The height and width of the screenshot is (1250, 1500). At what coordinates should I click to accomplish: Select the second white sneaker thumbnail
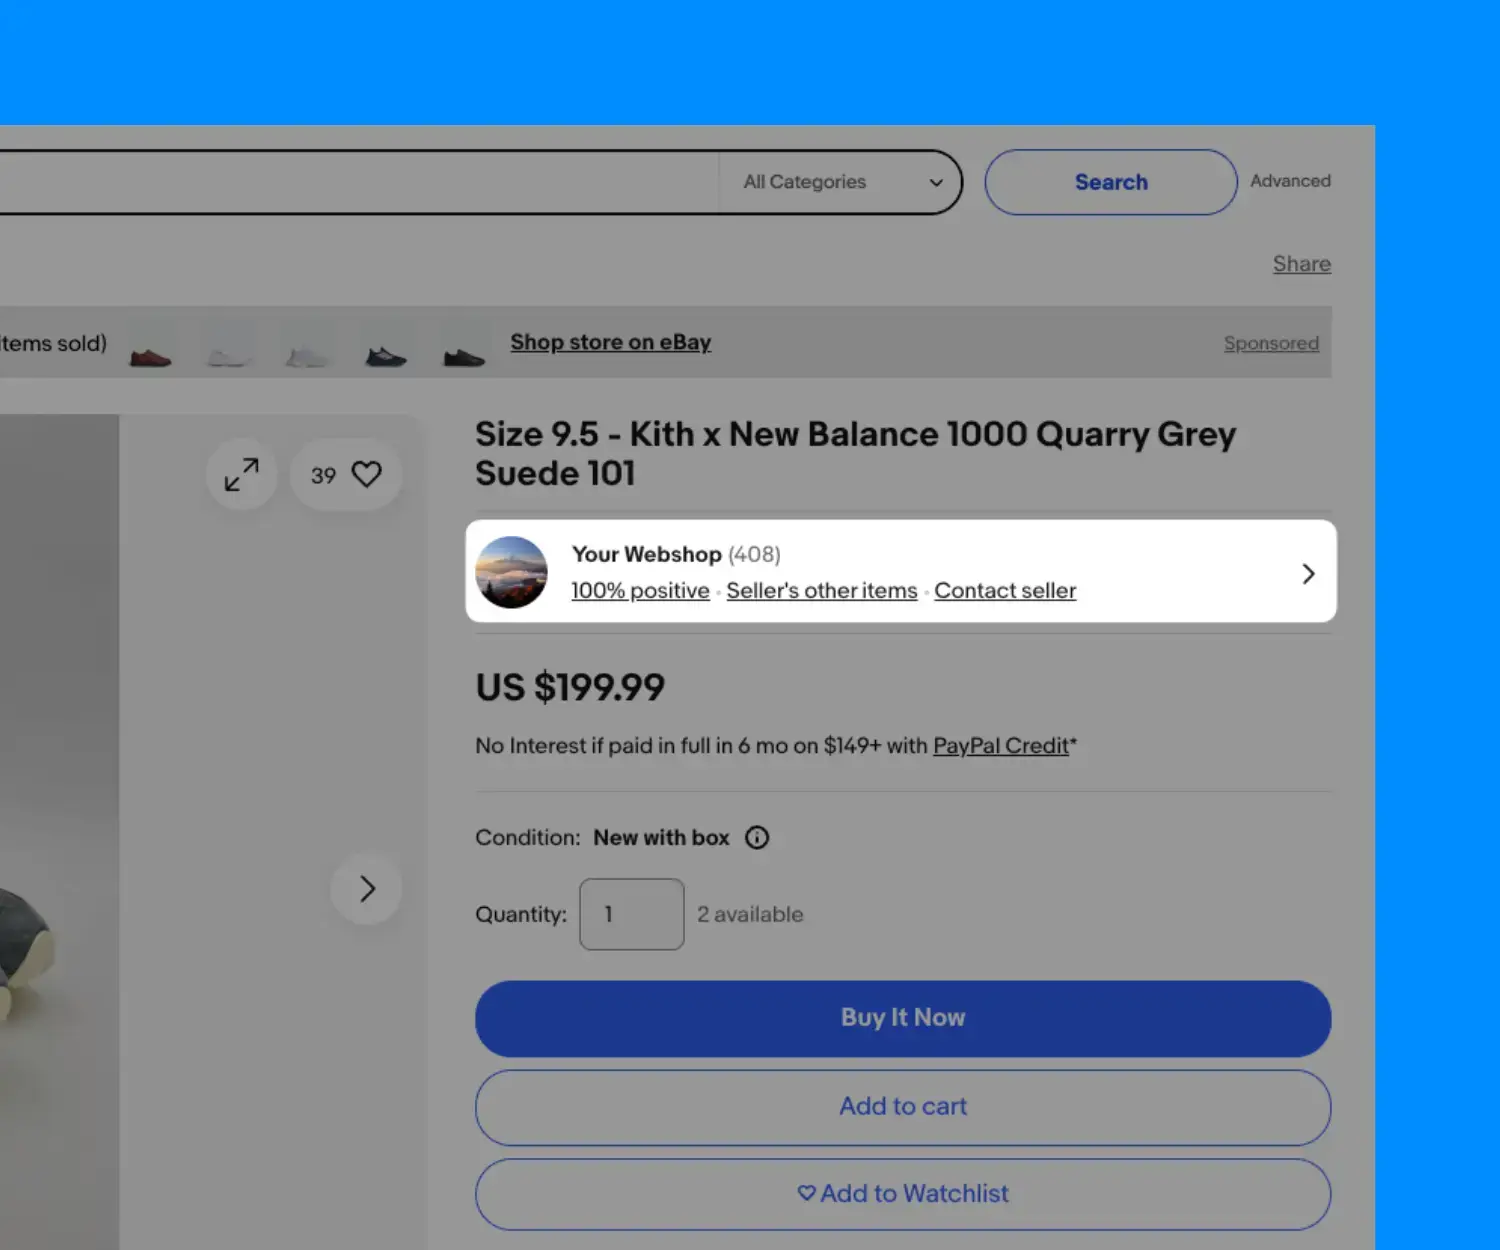point(307,356)
